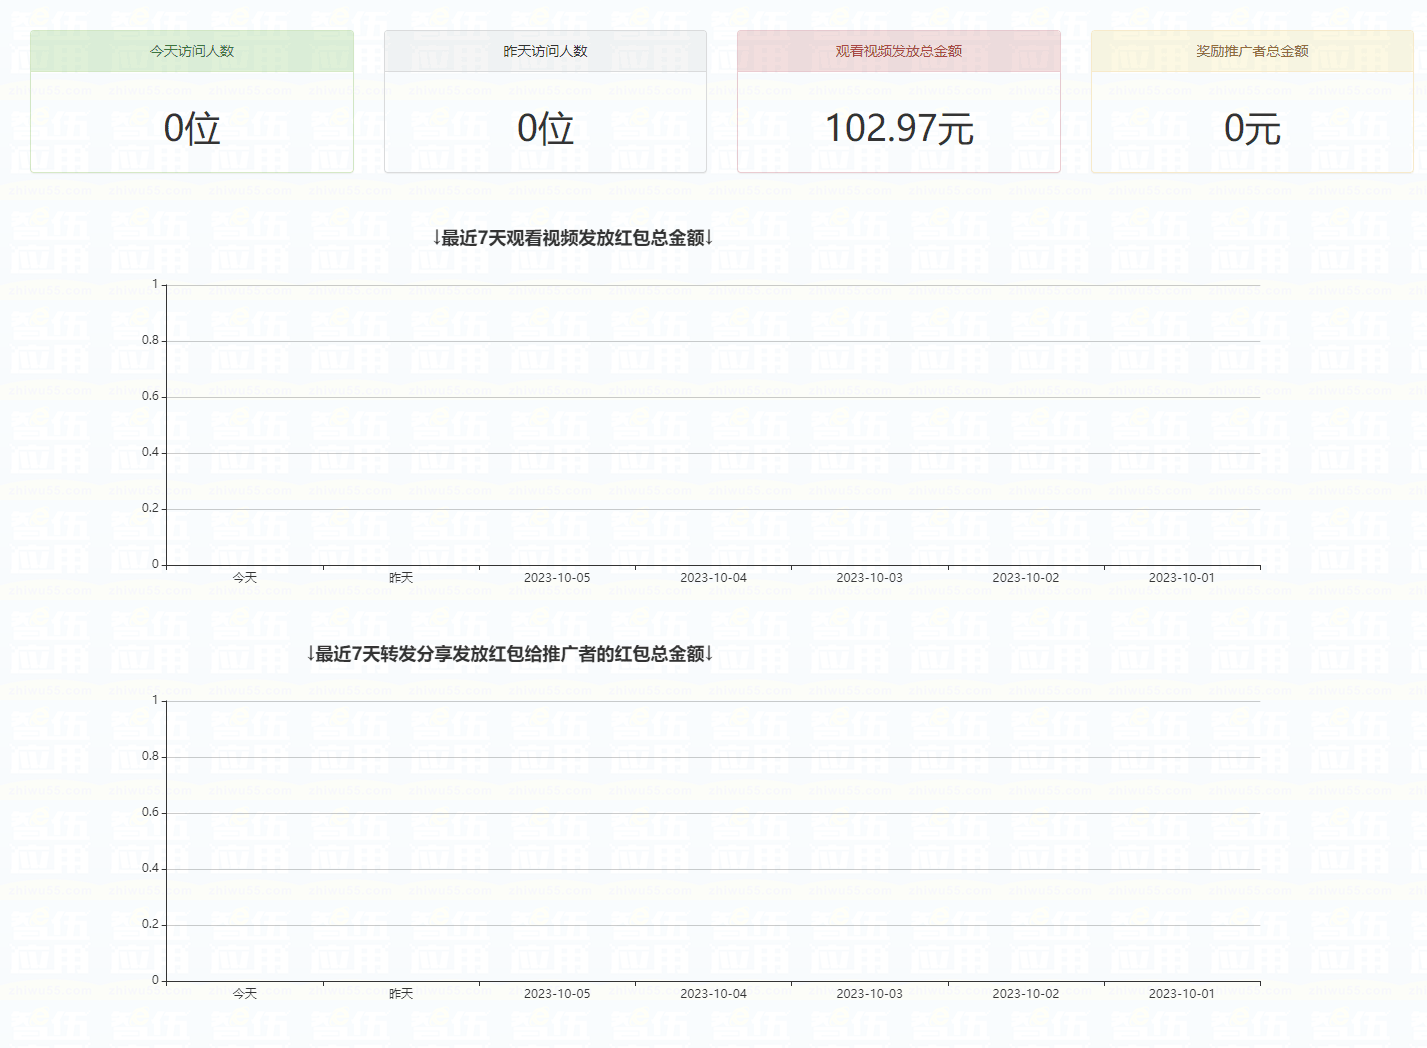
Task: Click 2023-10-02 on the share chart axis
Action: pos(1025,994)
